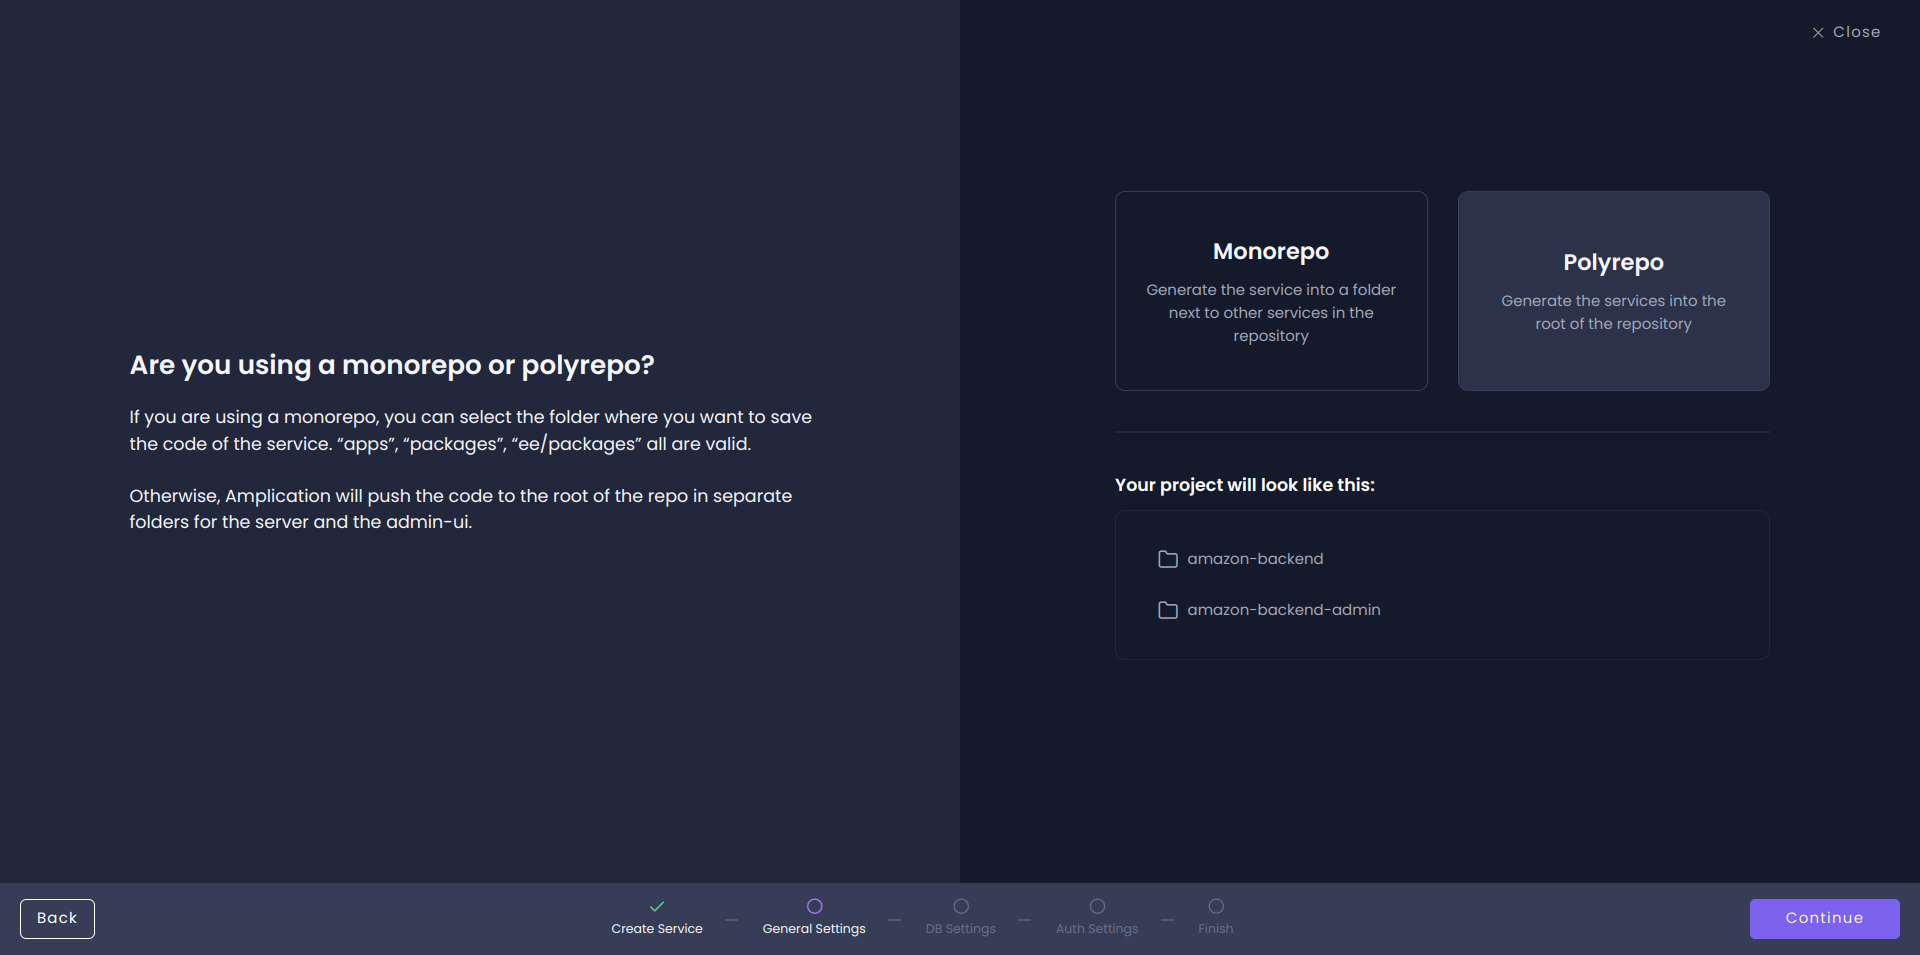Click the General Settings step circle
This screenshot has height=955, width=1920.
(x=813, y=907)
